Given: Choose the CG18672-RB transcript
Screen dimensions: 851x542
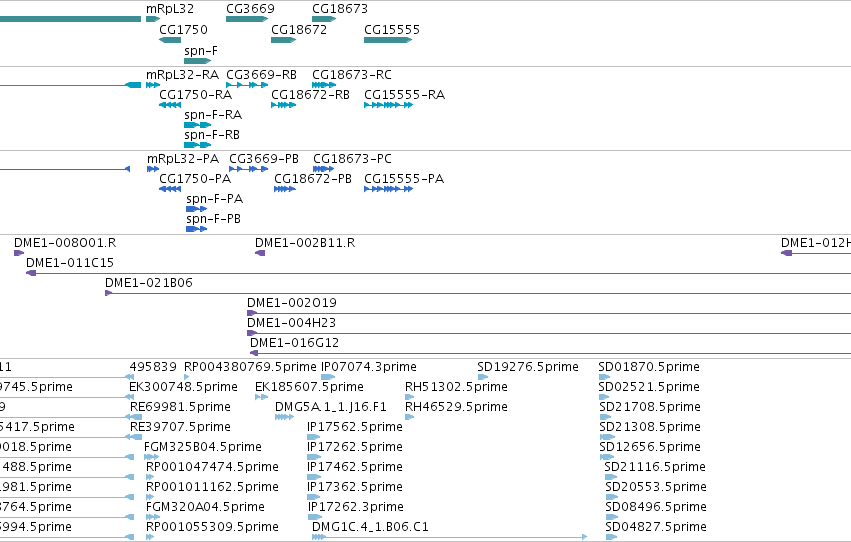Looking at the screenshot, I should (x=283, y=105).
